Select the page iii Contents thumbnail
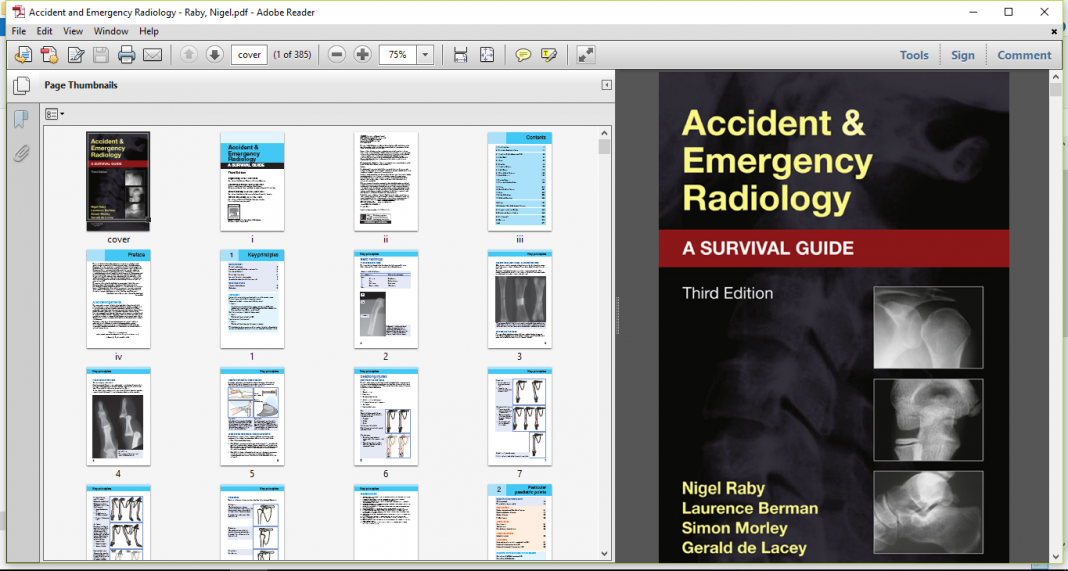Viewport: 1068px width, 571px height. pyautogui.click(x=520, y=182)
